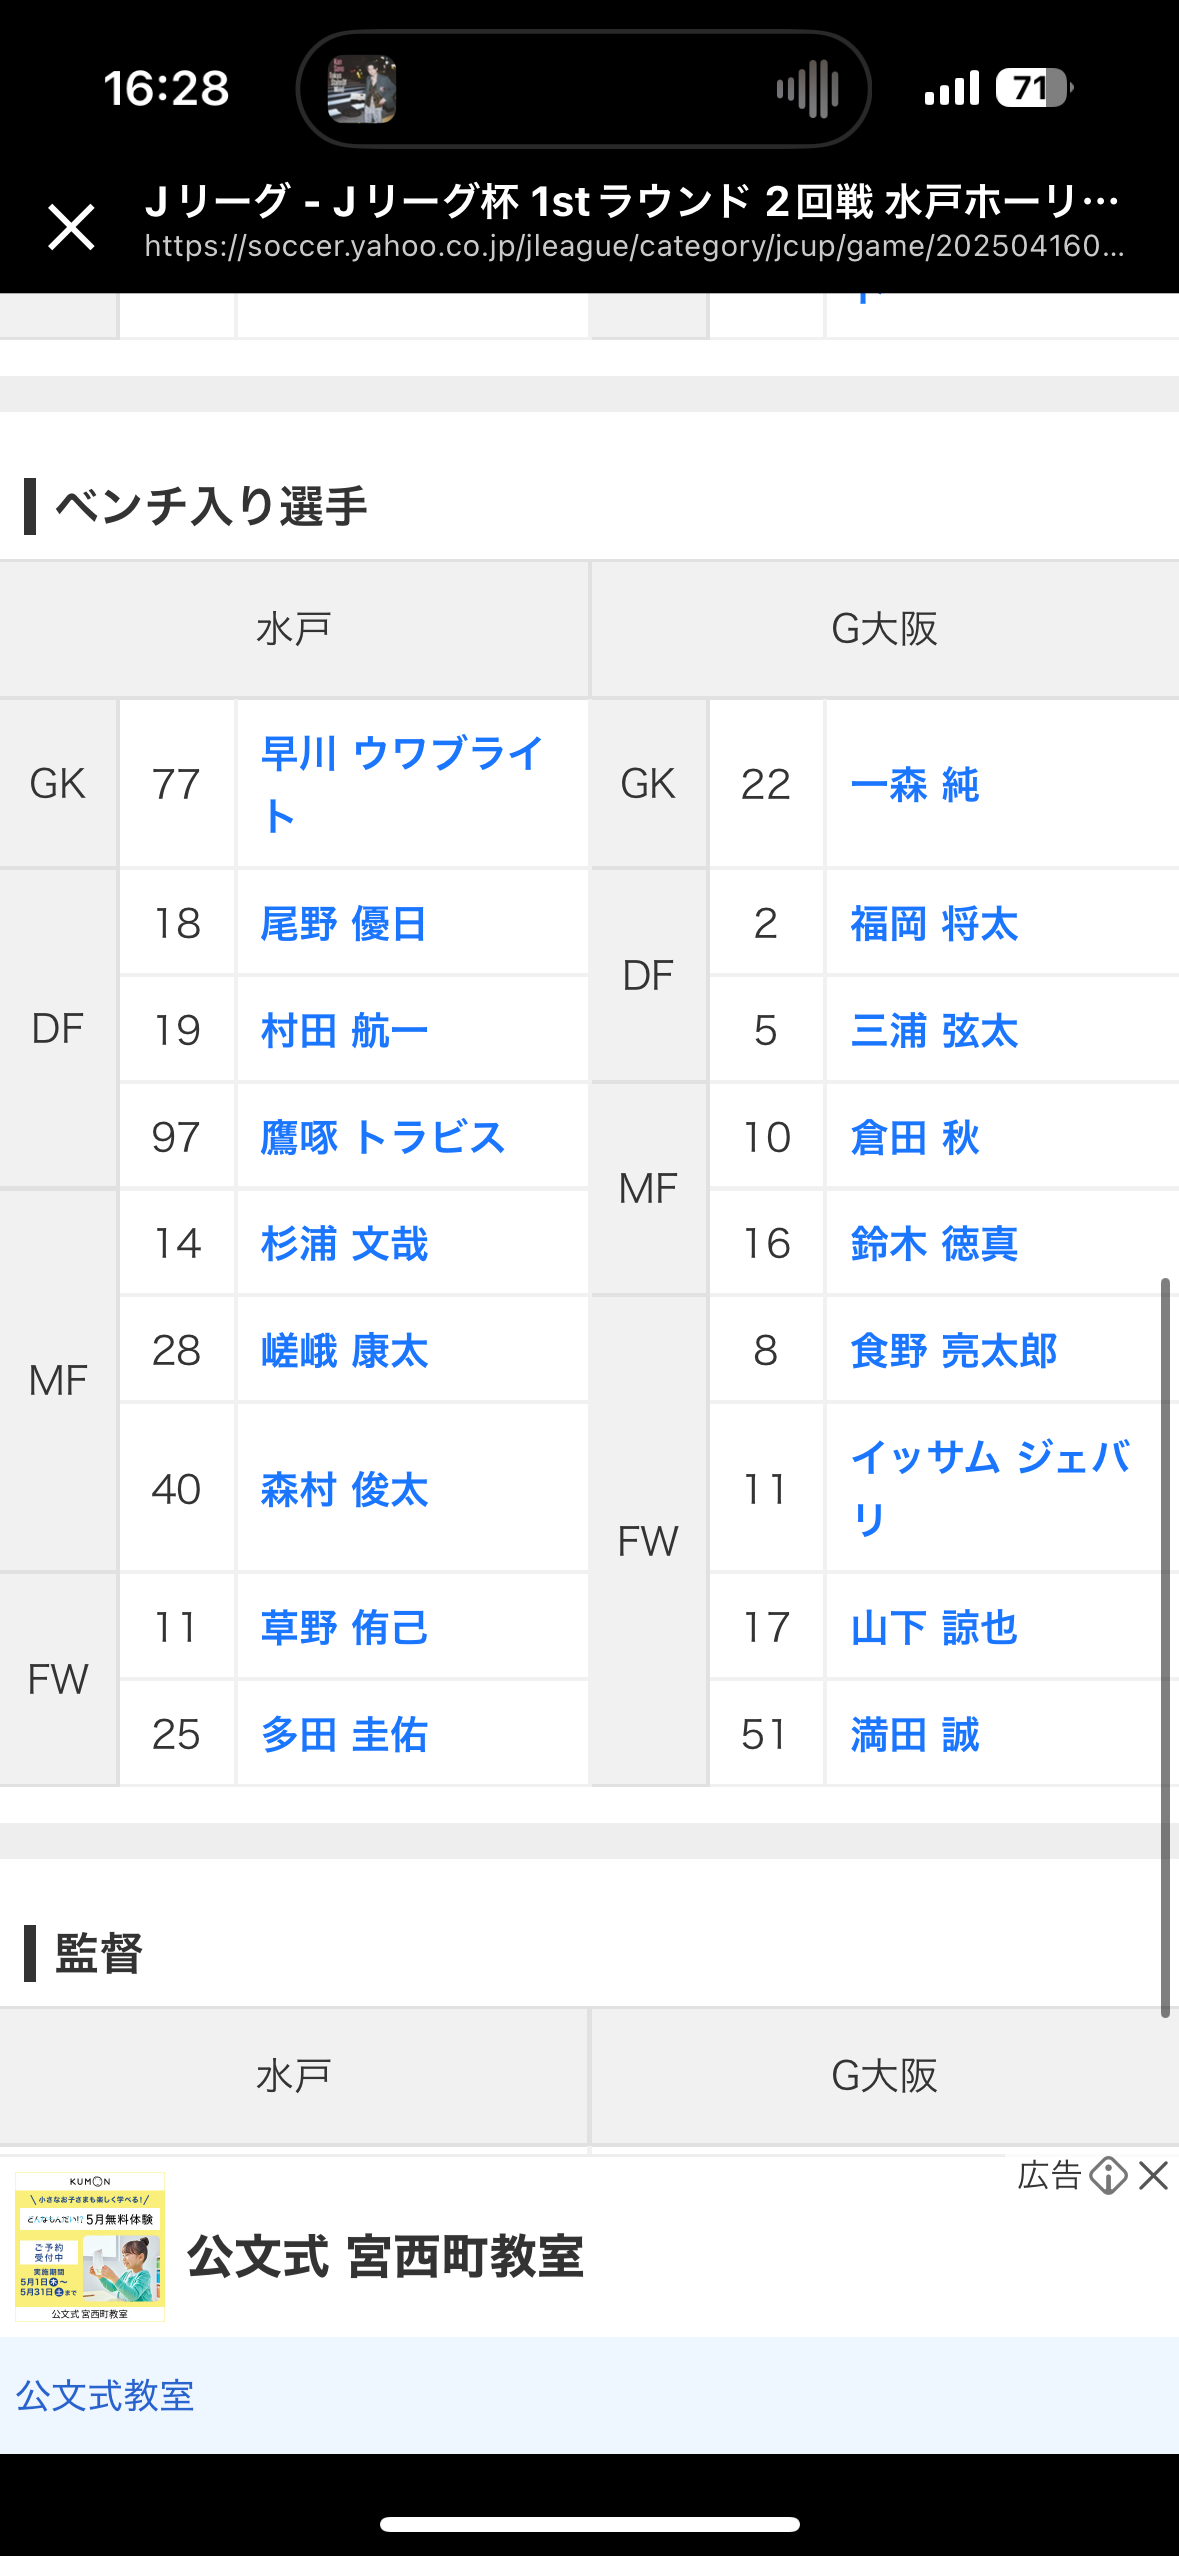Select player 尾野 優日
The width and height of the screenshot is (1179, 2556).
(x=344, y=923)
